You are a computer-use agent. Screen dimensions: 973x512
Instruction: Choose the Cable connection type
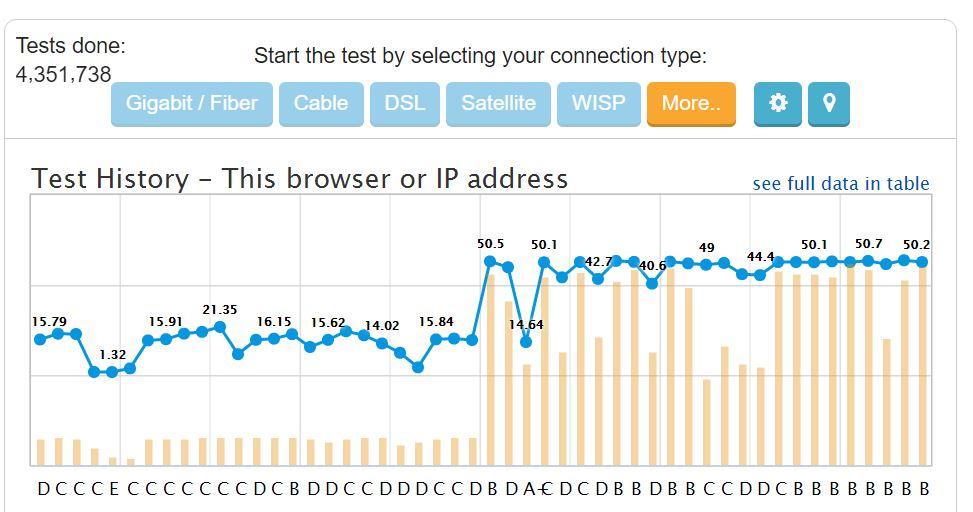321,104
